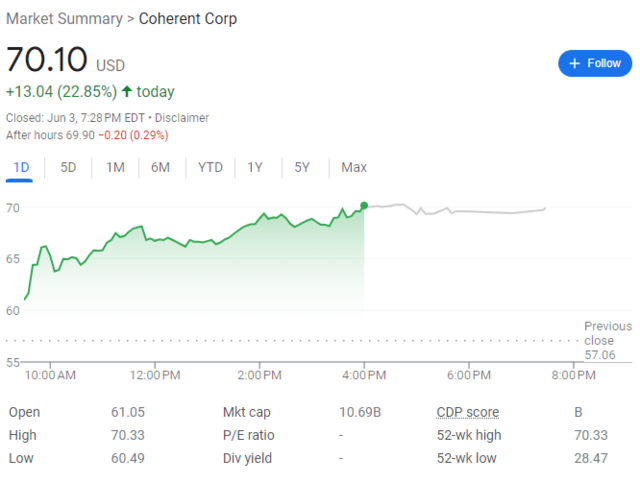Open the Disclaimer link
Image resolution: width=640 pixels, height=483 pixels.
coord(182,118)
